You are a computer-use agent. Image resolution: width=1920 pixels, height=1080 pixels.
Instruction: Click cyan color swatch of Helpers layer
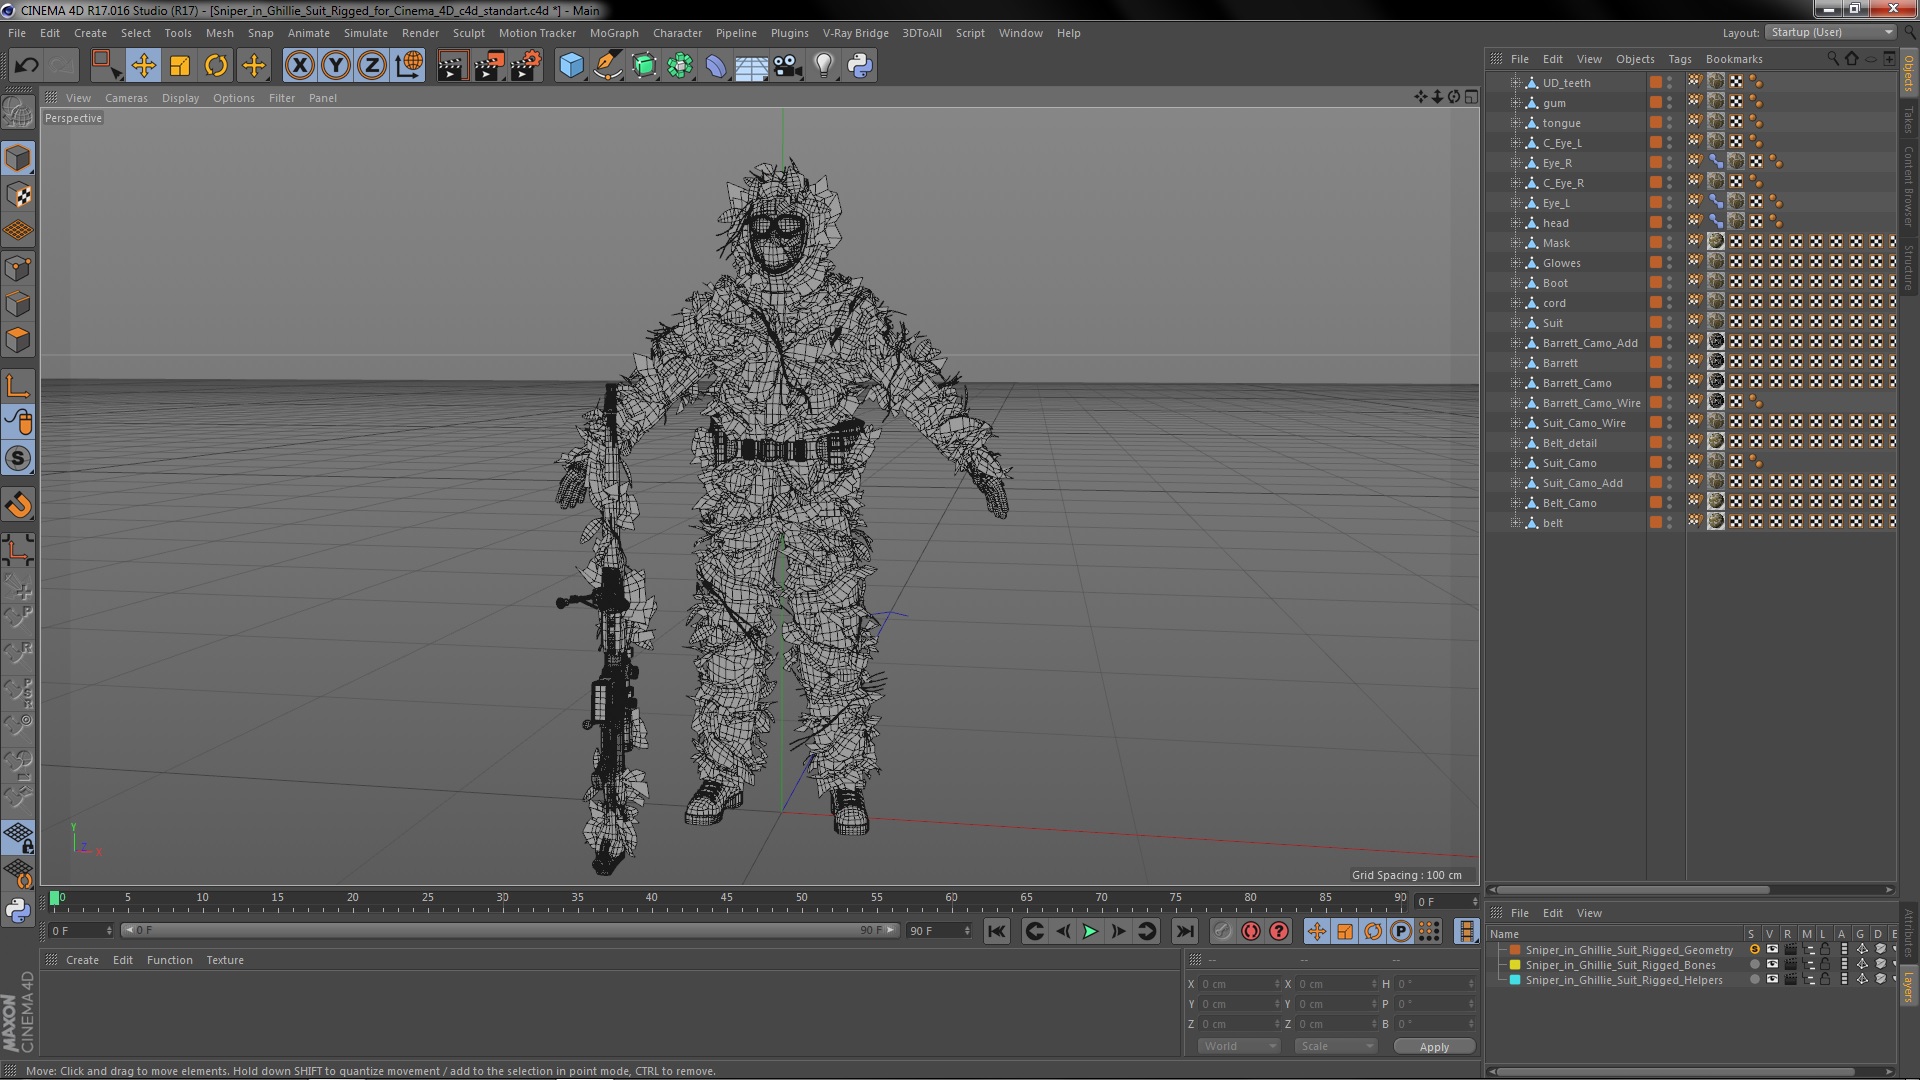(x=1515, y=980)
